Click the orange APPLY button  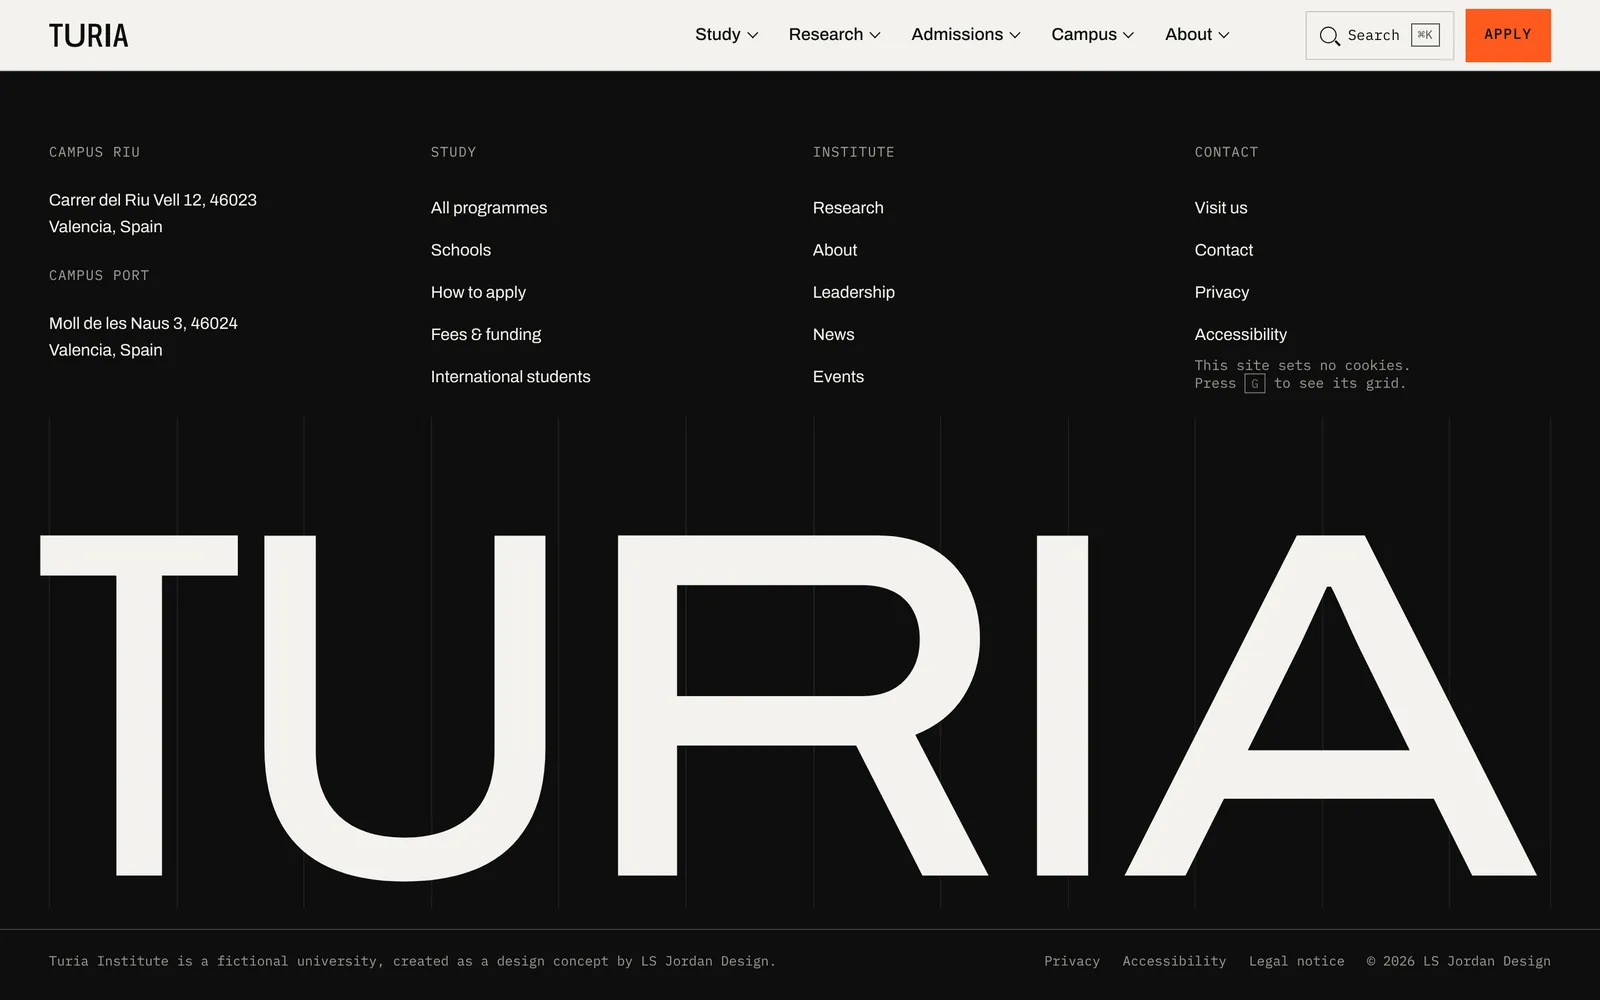coord(1508,35)
